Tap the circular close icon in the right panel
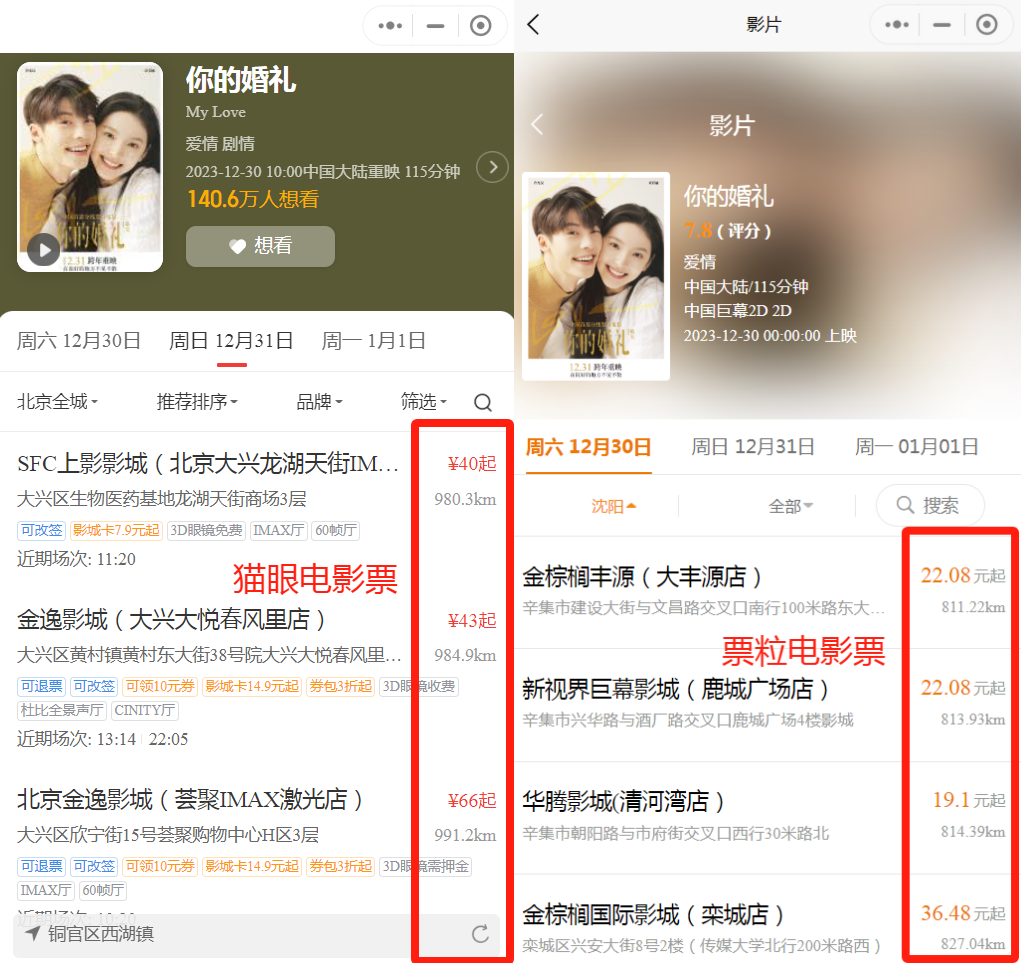Image resolution: width=1021 pixels, height=963 pixels. pos(986,25)
